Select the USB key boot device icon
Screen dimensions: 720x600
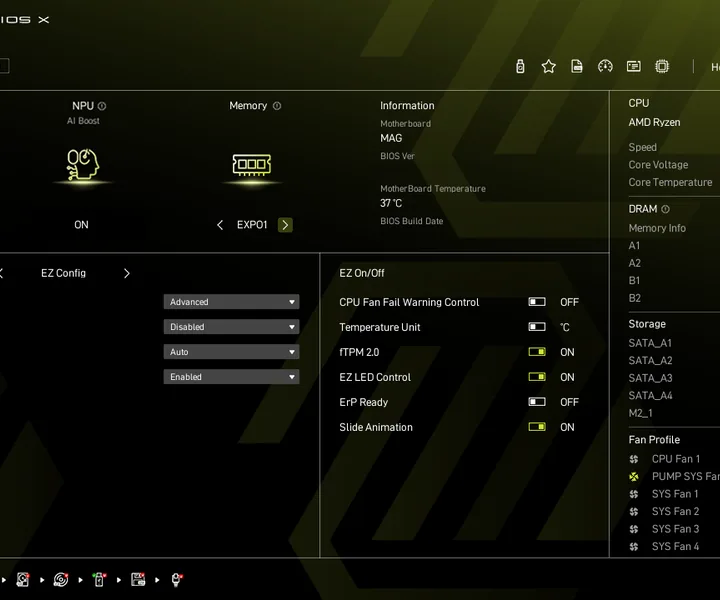click(x=99, y=580)
